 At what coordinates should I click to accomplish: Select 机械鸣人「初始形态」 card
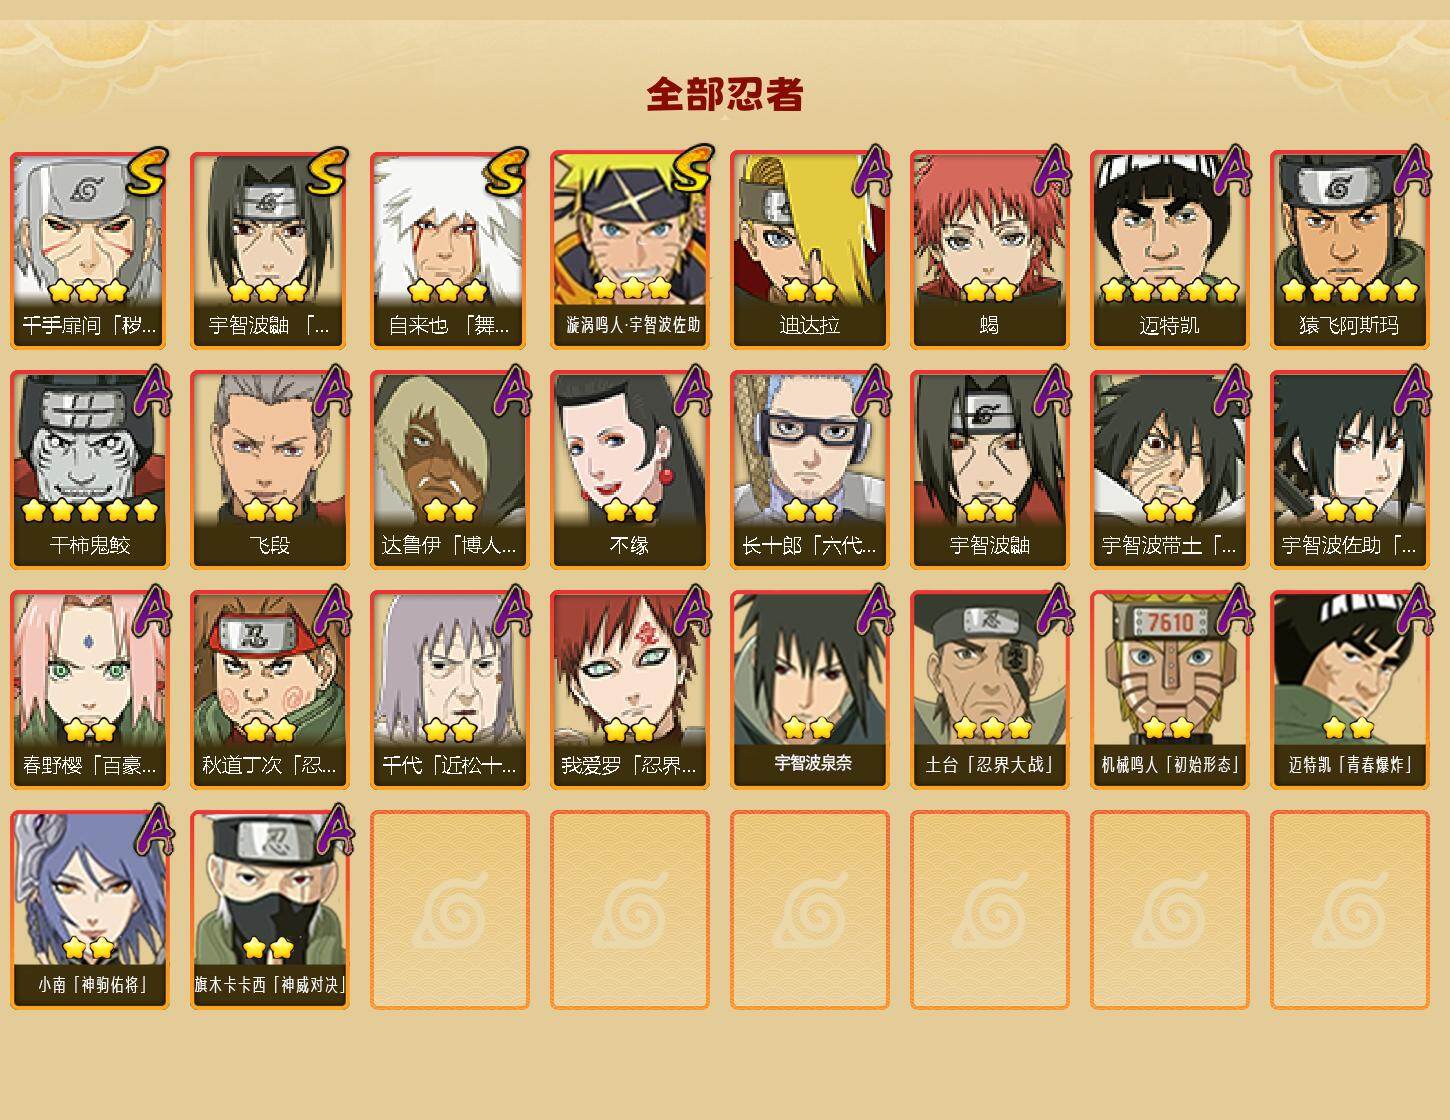coord(1170,690)
